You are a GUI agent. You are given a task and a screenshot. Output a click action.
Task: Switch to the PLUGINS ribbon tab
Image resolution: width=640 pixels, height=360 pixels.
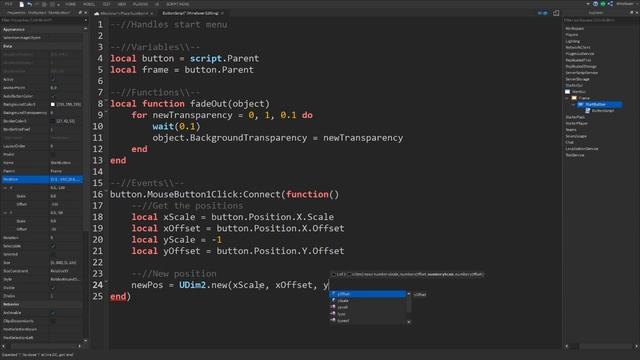pos(141,4)
